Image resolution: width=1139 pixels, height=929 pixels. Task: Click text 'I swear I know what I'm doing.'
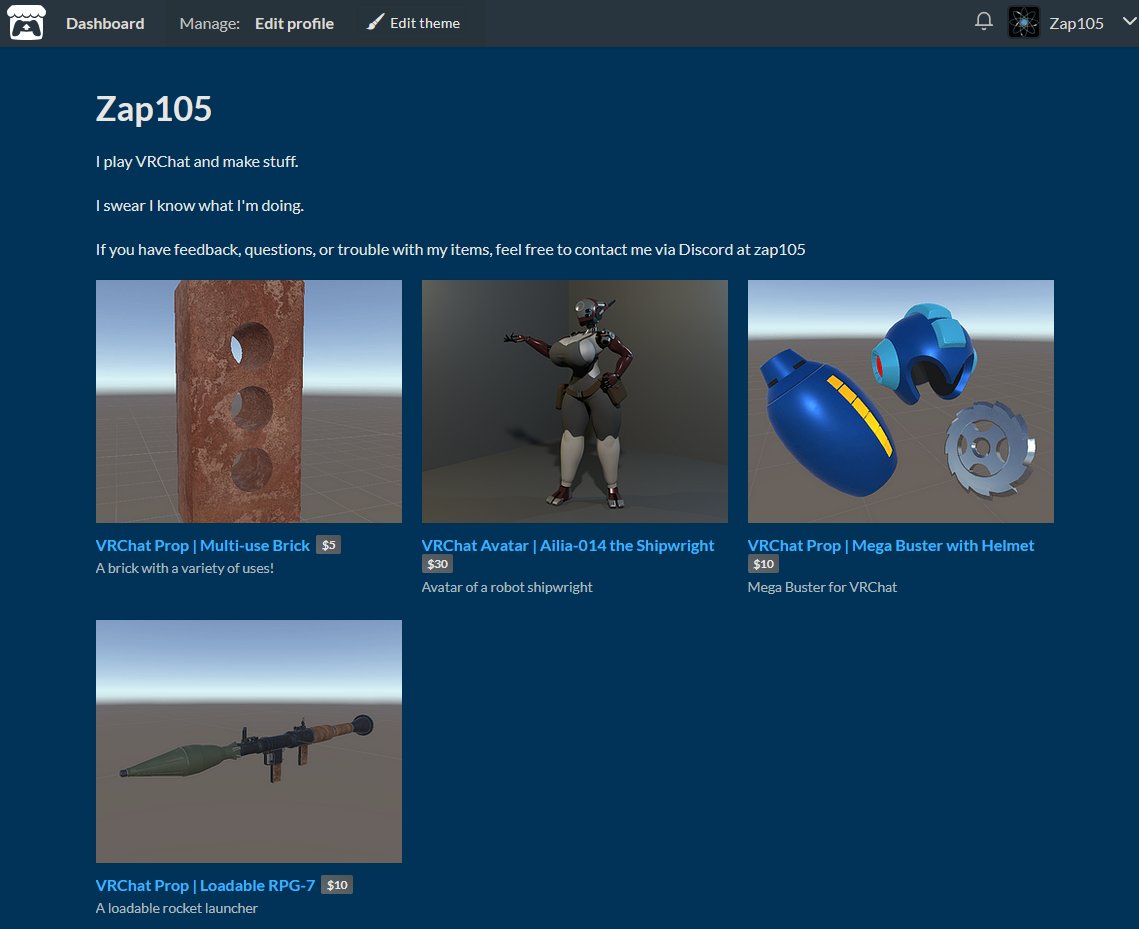click(x=200, y=206)
